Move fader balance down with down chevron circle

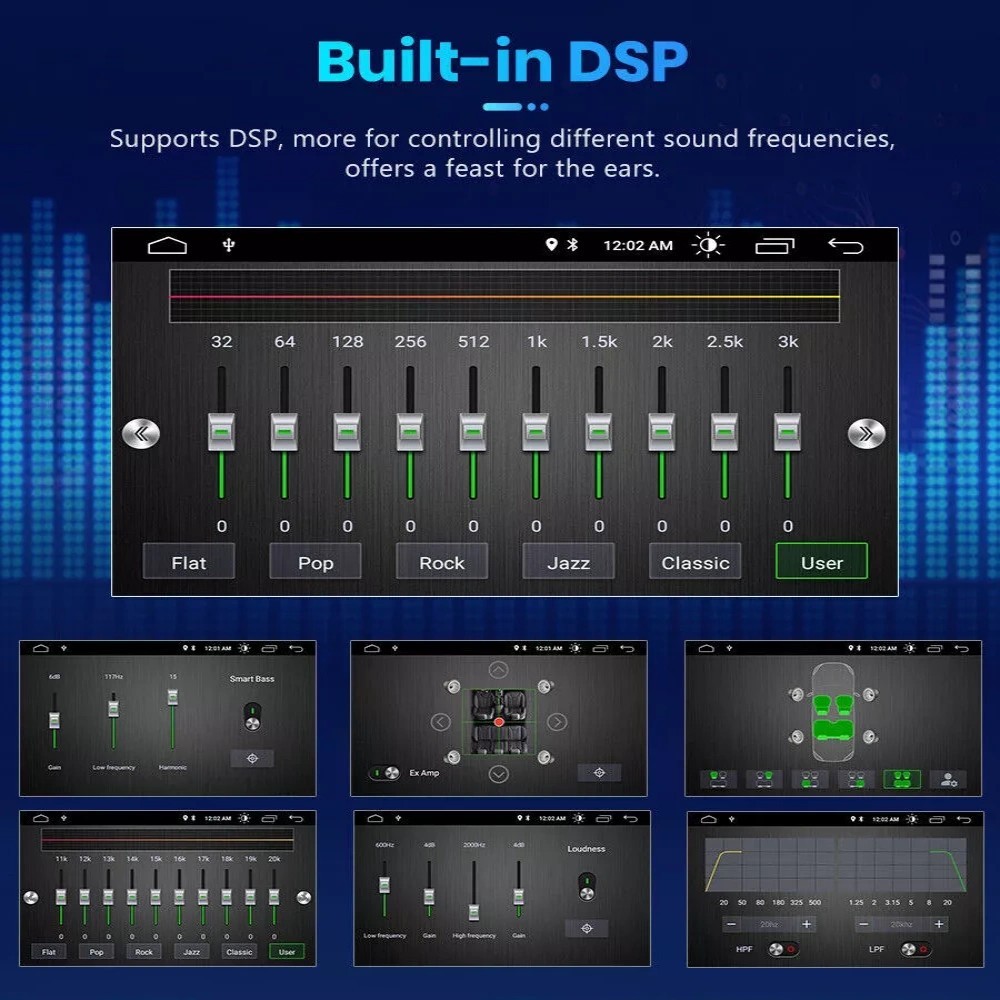(499, 774)
